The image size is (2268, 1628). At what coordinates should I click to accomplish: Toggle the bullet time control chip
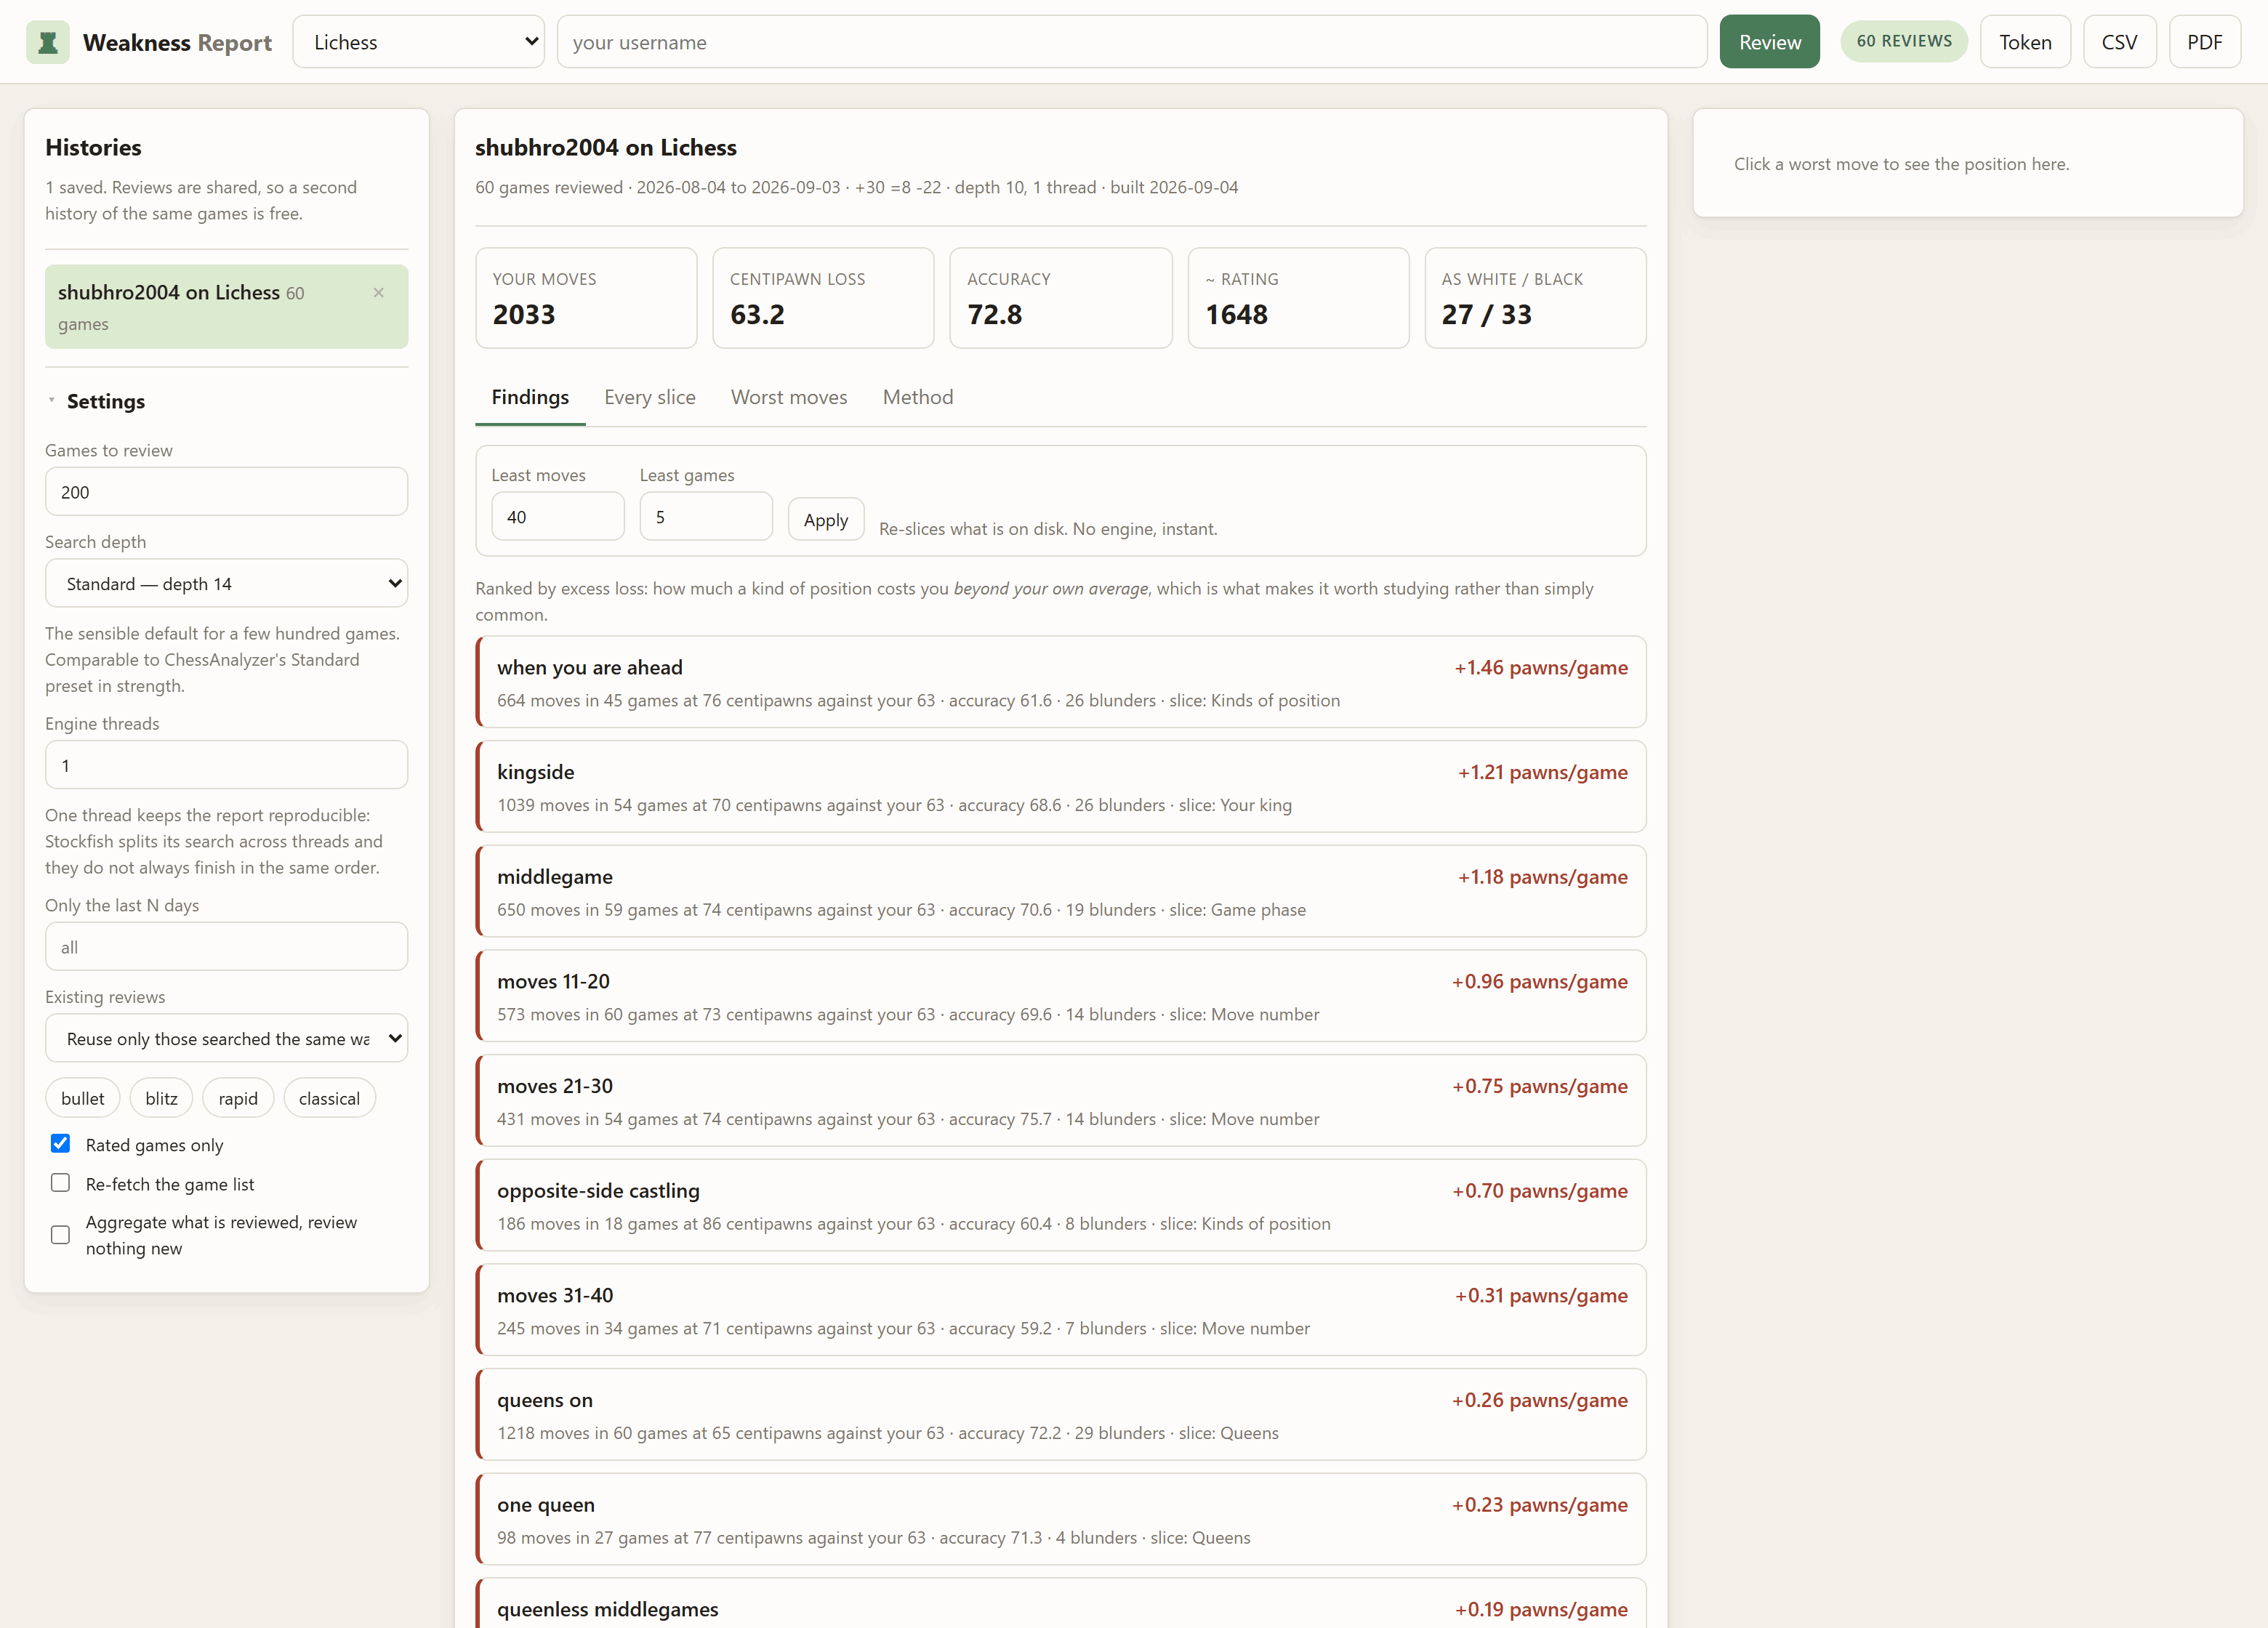click(x=82, y=1098)
